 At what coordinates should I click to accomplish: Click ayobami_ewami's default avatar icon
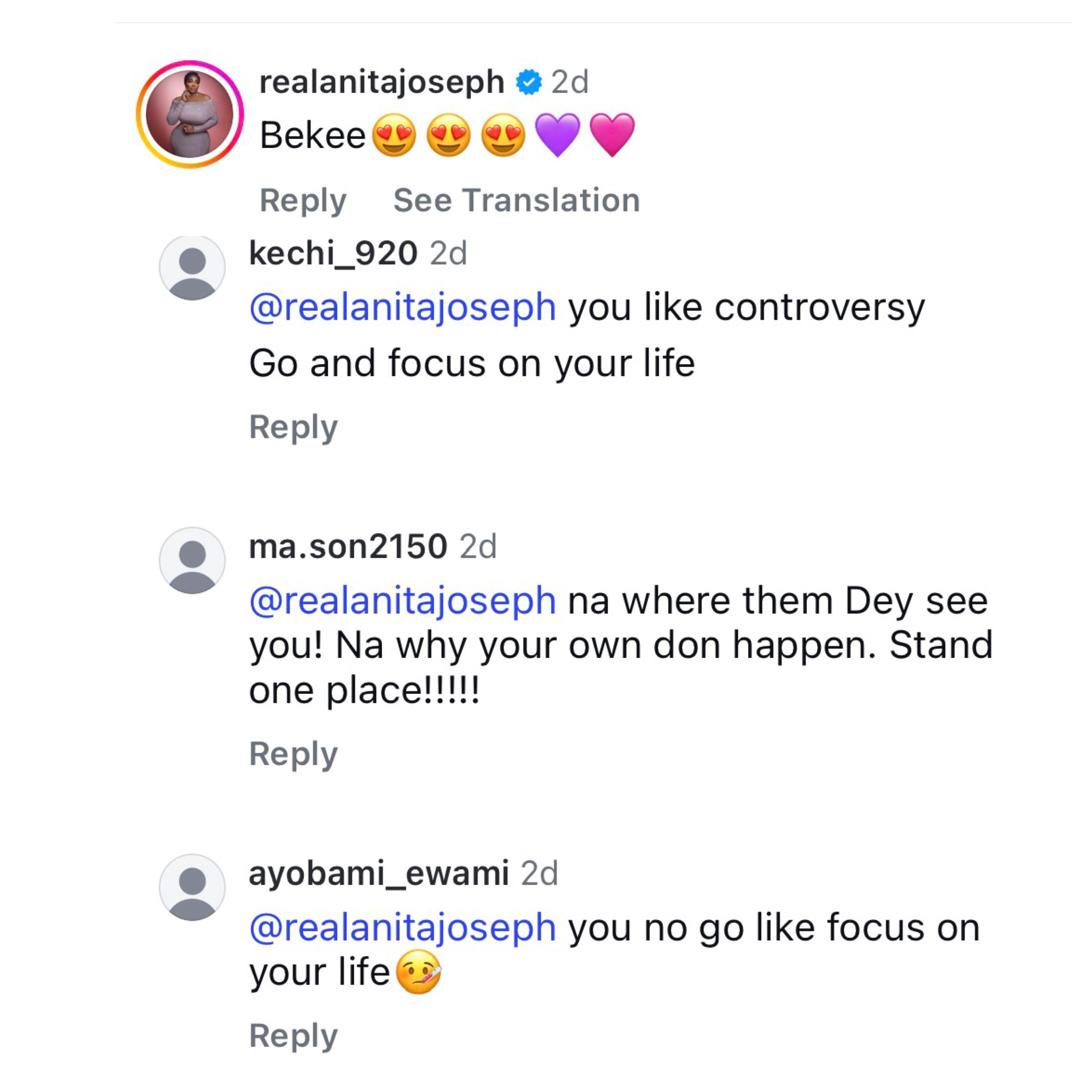(x=192, y=887)
